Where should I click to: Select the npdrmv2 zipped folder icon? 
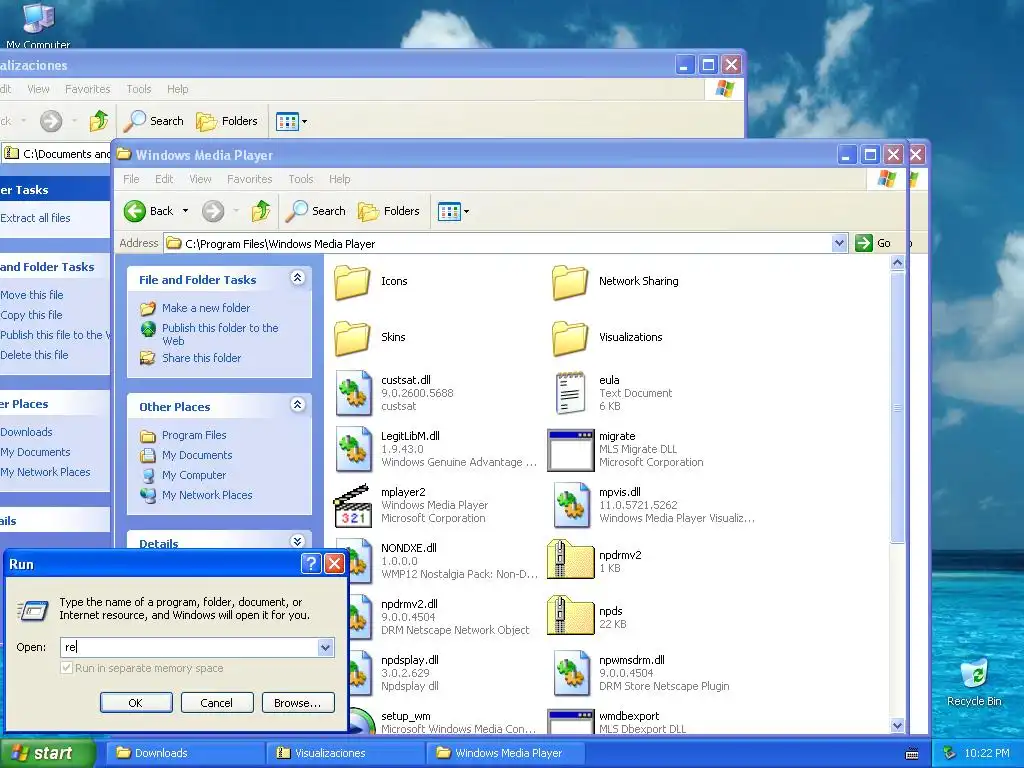570,560
